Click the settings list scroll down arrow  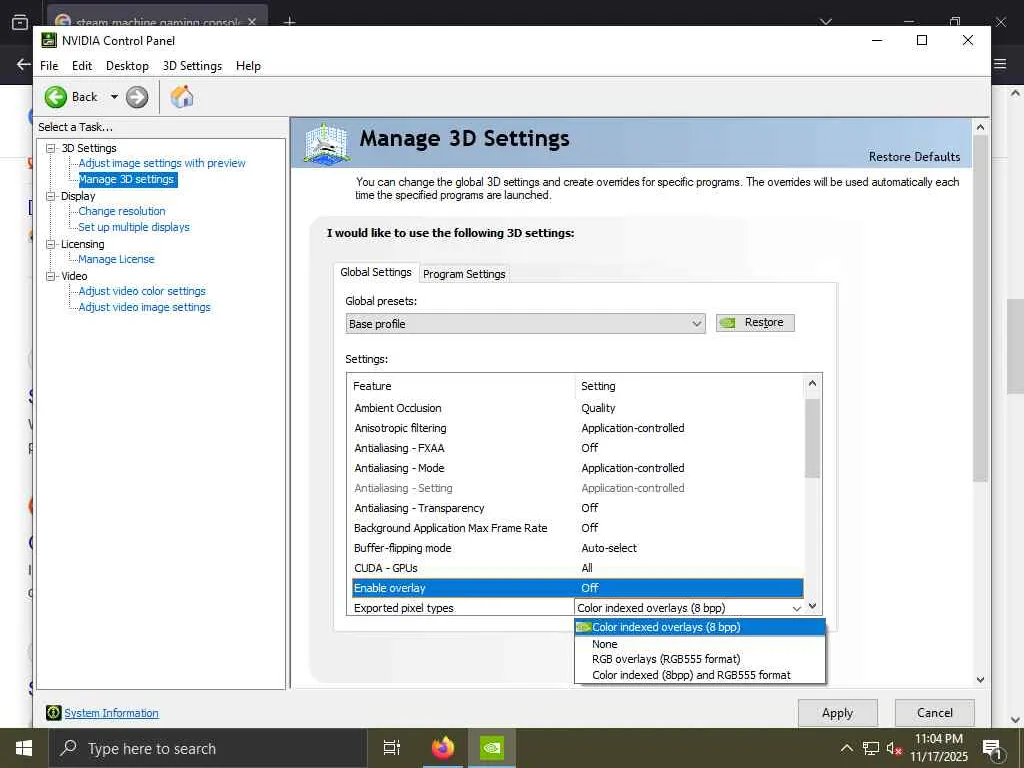click(812, 606)
